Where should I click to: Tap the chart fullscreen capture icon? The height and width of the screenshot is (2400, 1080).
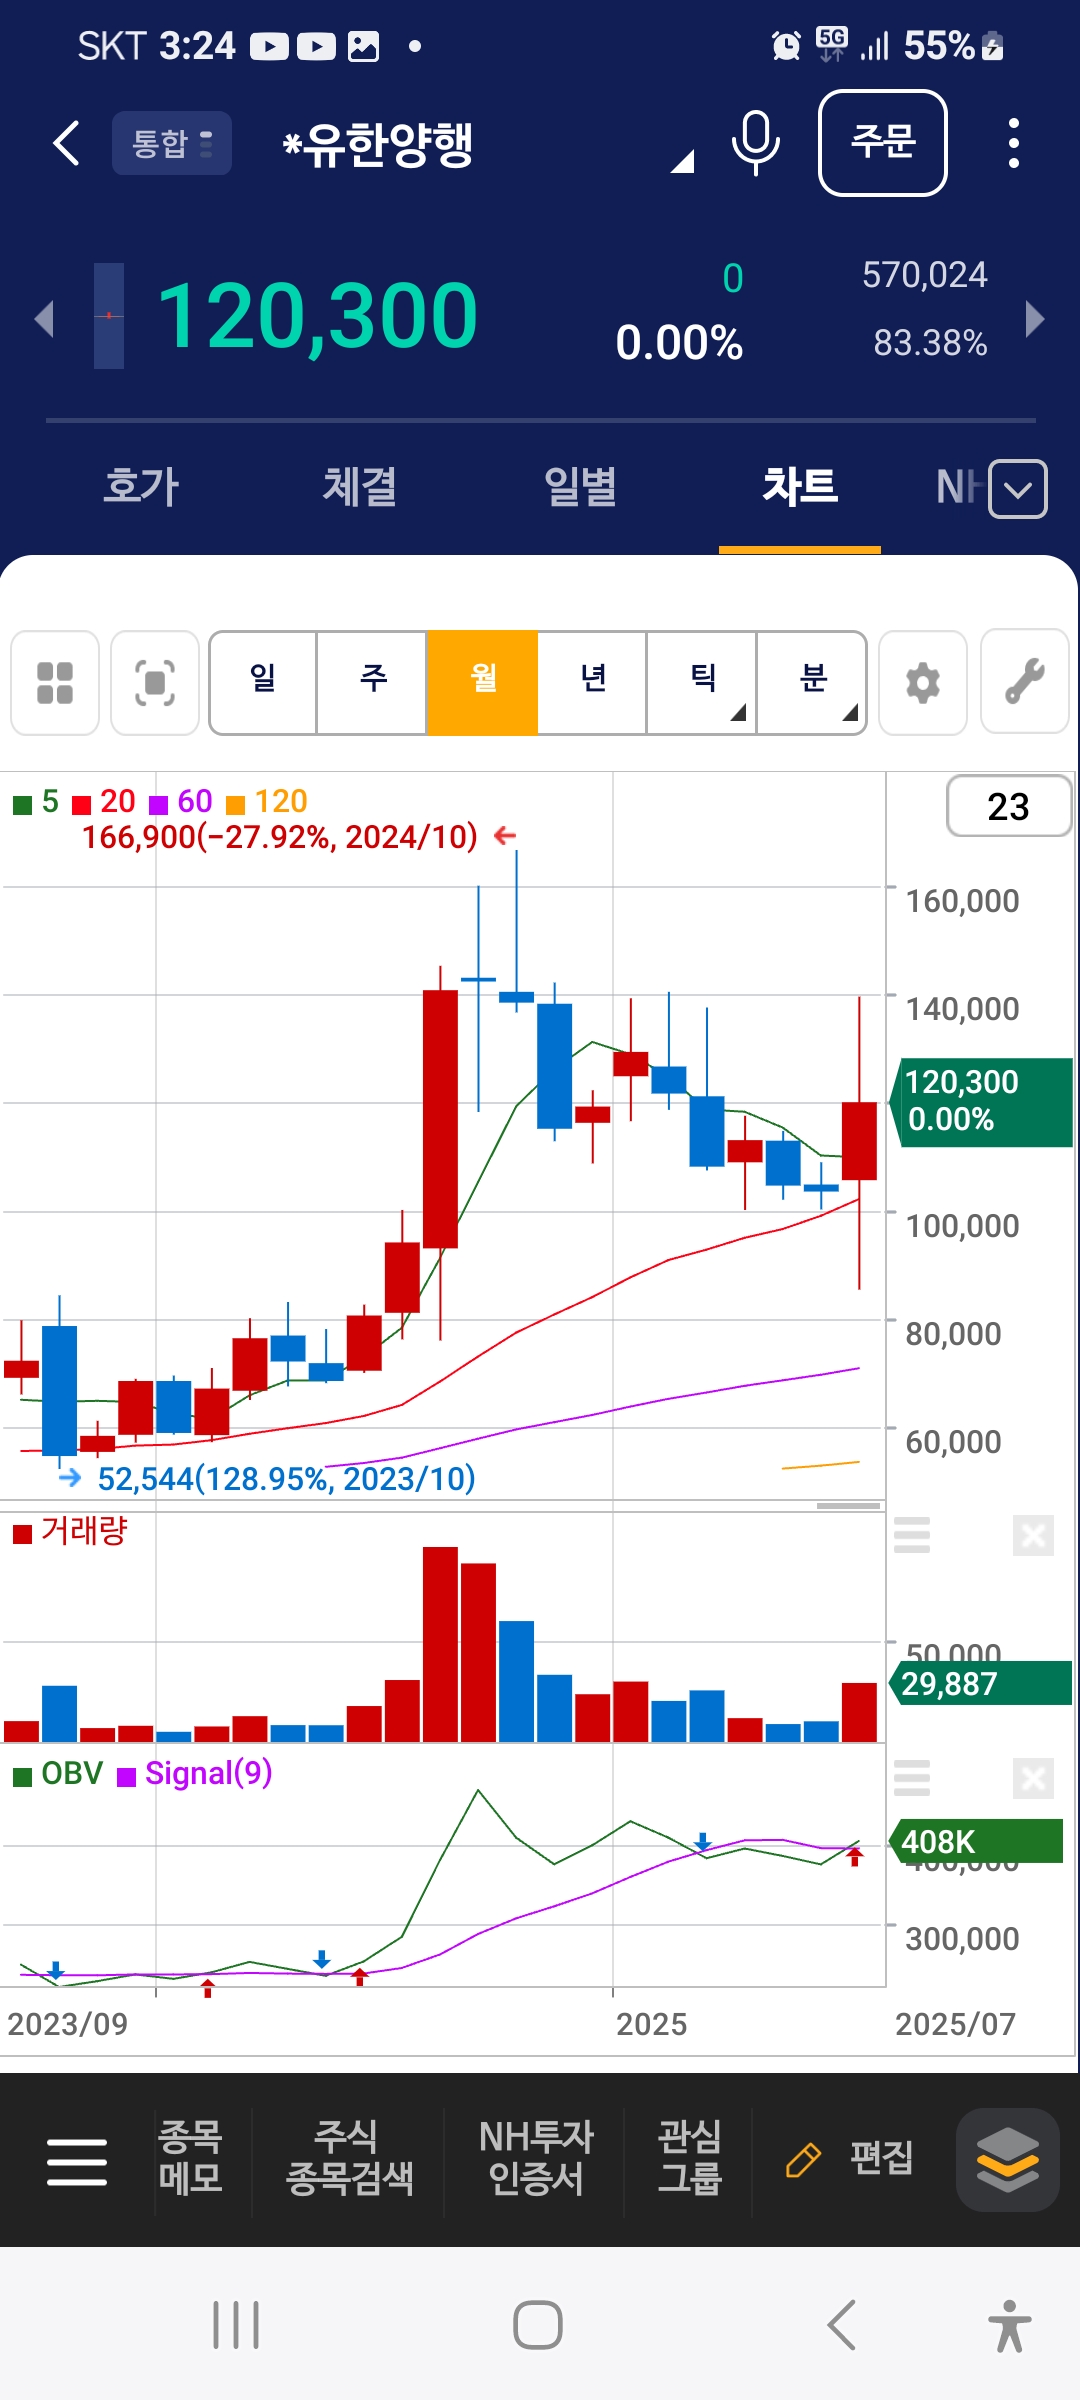(x=155, y=683)
